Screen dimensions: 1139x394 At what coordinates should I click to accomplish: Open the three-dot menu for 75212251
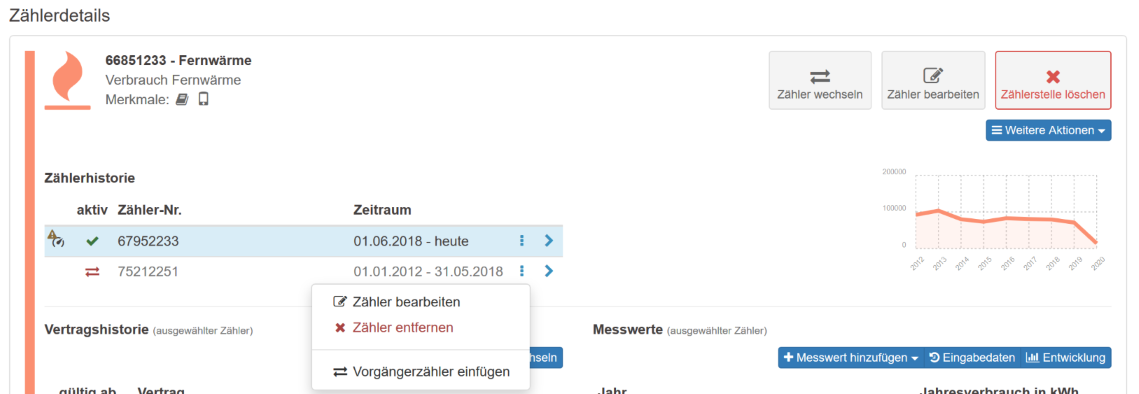pyautogui.click(x=522, y=271)
